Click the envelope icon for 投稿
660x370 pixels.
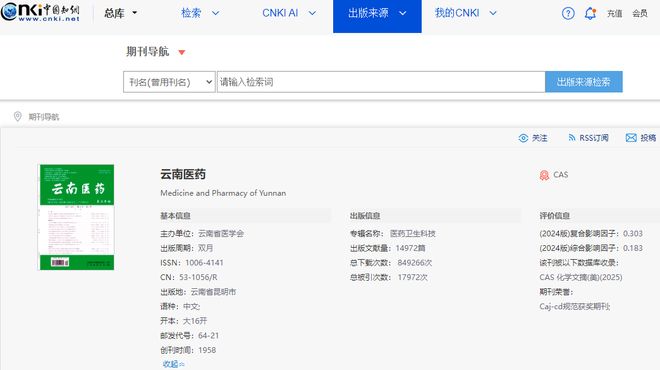631,138
